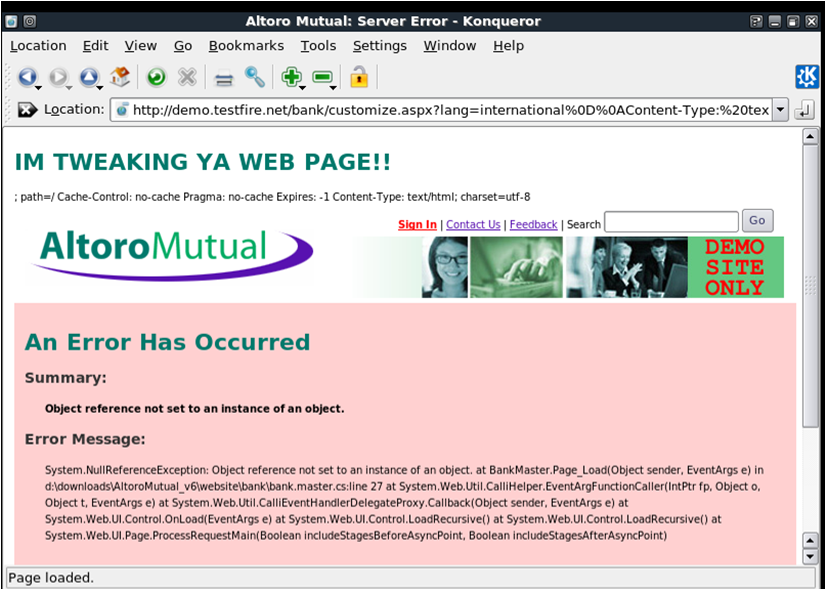Open the Tools menu
825x589 pixels.
(318, 46)
